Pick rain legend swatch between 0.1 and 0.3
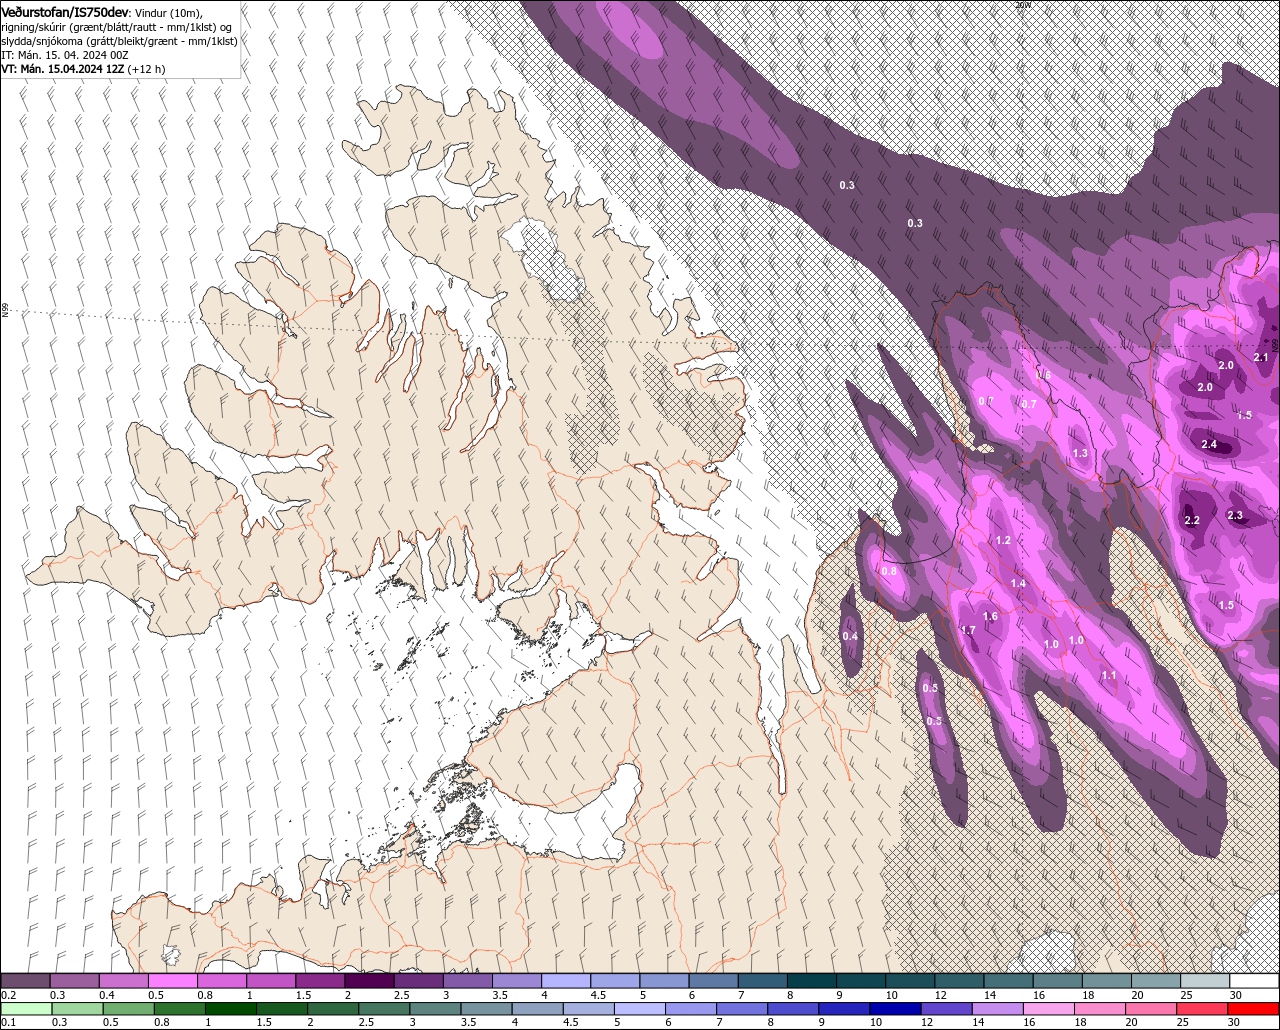This screenshot has width=1280, height=1030. coord(25,1009)
